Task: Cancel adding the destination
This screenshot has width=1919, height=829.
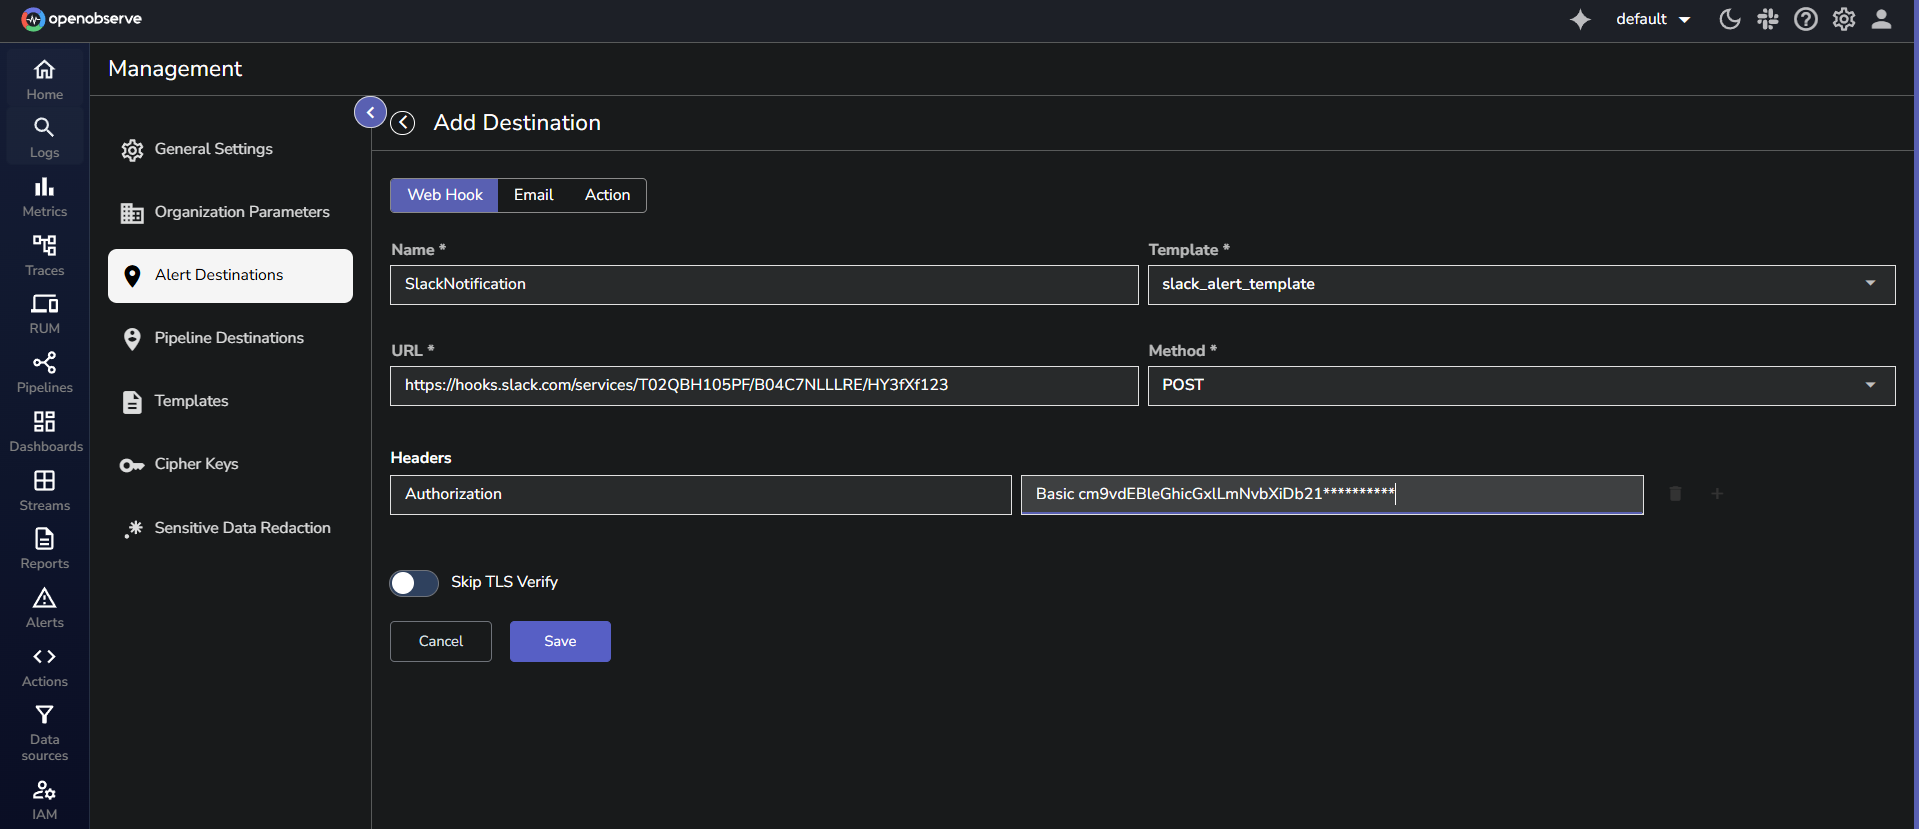Action: tap(440, 641)
